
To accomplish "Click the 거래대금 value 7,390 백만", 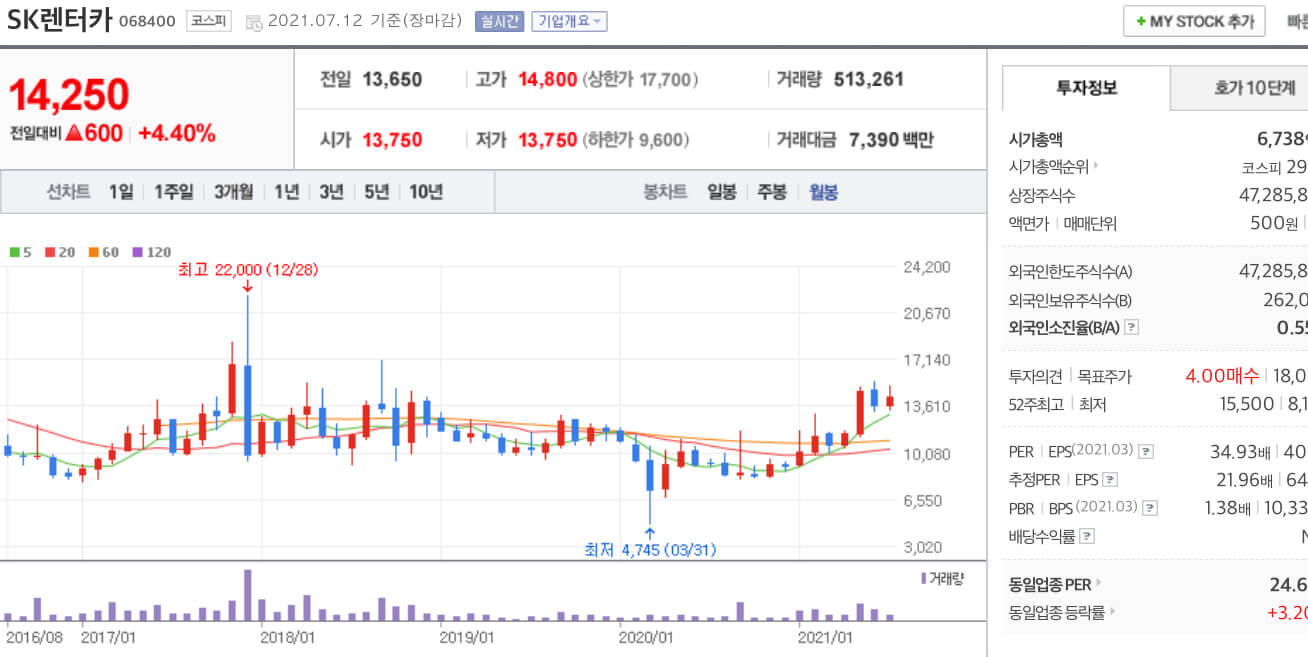I will click(x=890, y=139).
